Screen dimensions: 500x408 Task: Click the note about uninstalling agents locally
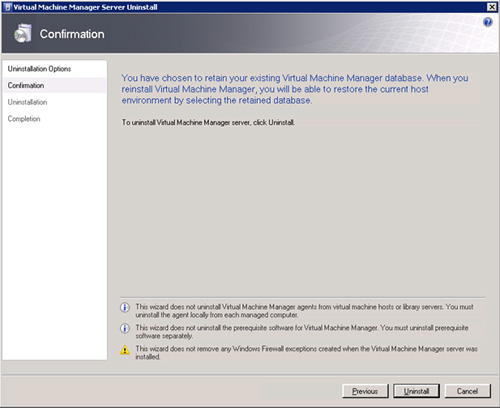tap(304, 311)
